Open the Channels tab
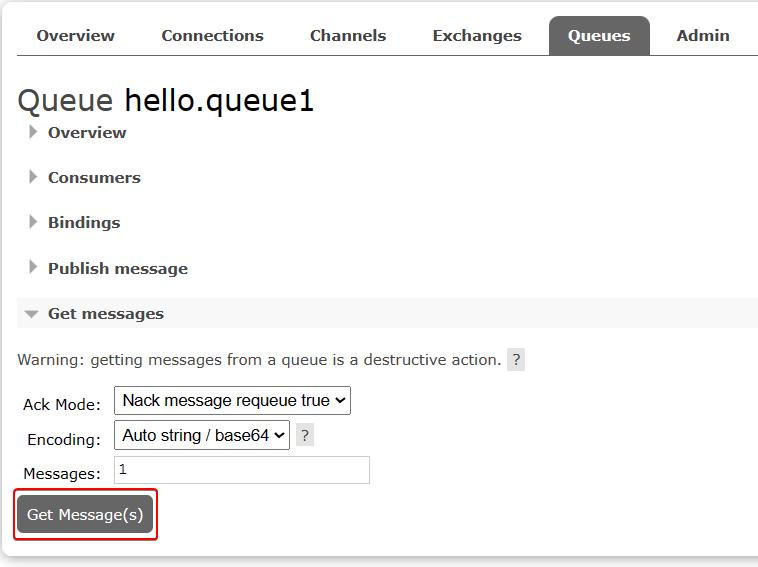This screenshot has width=758, height=567. coord(347,36)
